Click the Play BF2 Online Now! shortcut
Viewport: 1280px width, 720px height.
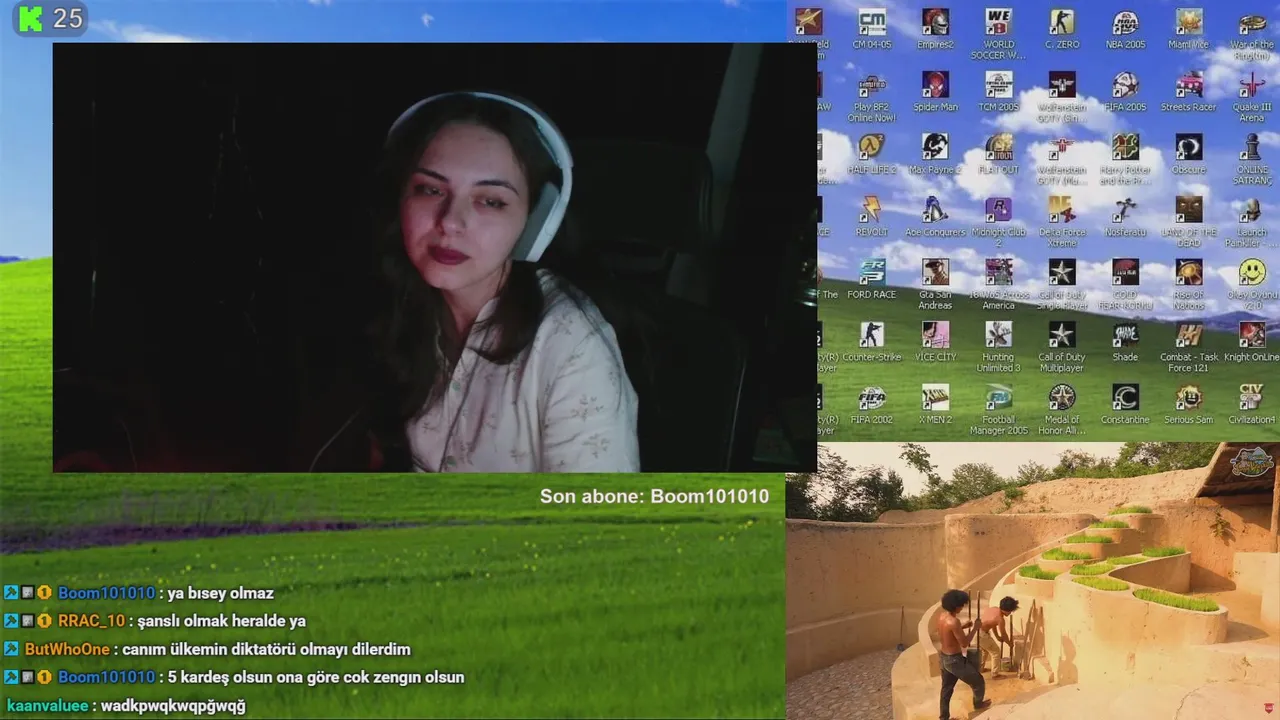point(872,97)
